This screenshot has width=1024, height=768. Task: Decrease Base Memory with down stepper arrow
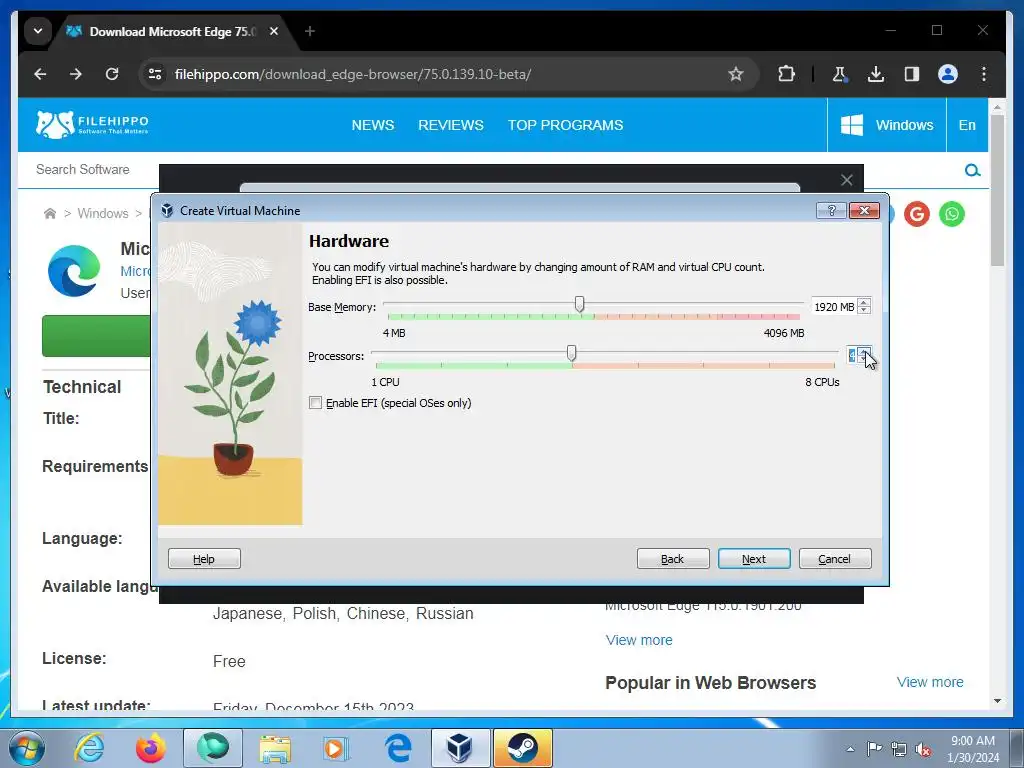[x=864, y=311]
